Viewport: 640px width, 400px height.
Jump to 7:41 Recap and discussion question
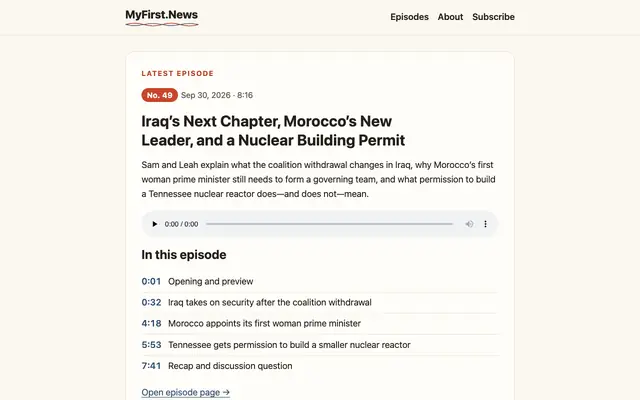[151, 366]
